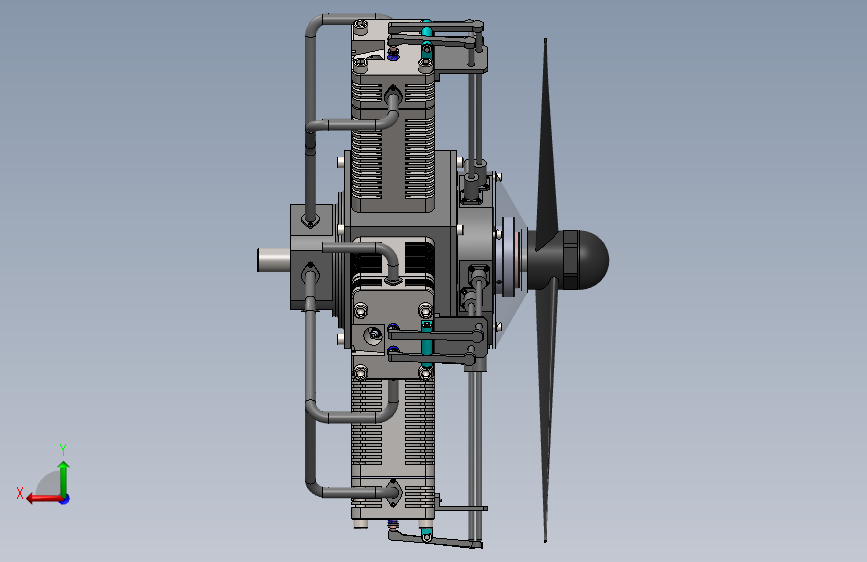This screenshot has width=867, height=562.
Task: Select the black propeller spinner dome
Action: [592, 259]
